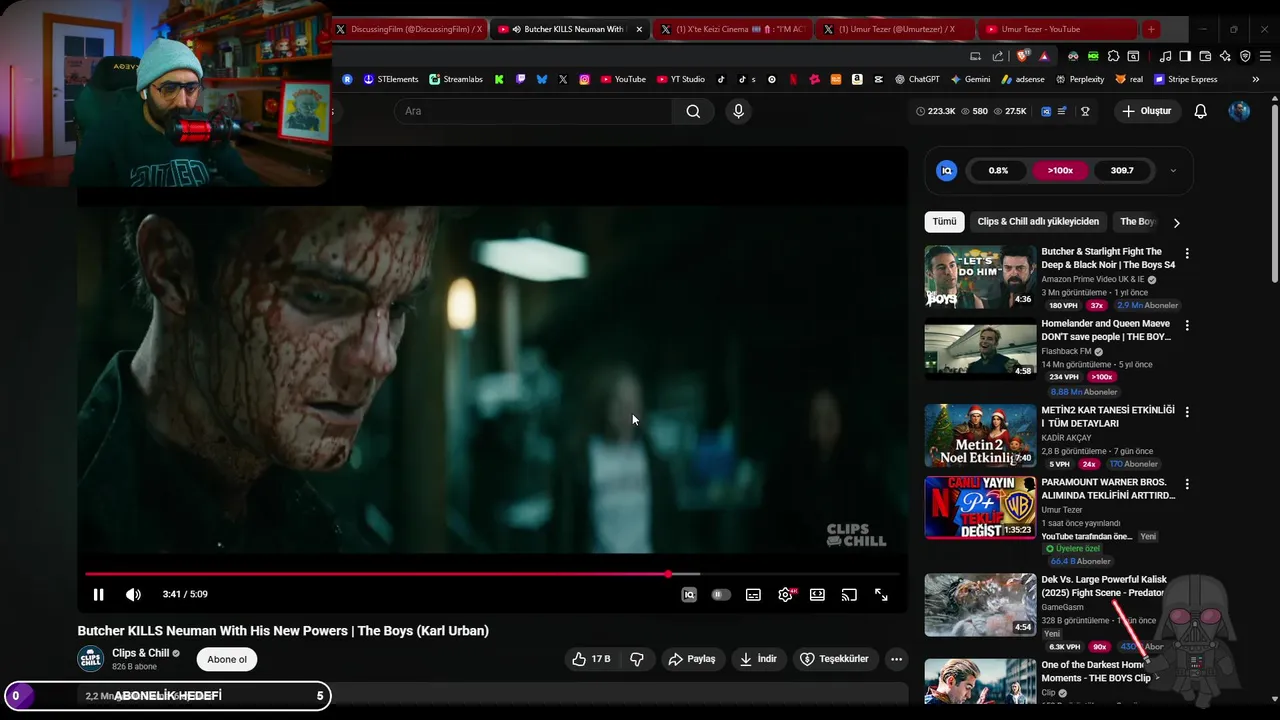Viewport: 1280px width, 720px height.
Task: Open the Amazon bookmark icon
Action: [x=857, y=79]
